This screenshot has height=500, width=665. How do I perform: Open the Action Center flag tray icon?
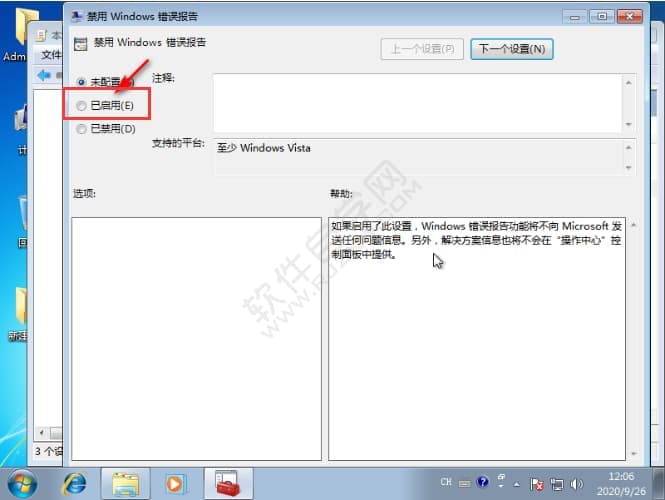[536, 483]
